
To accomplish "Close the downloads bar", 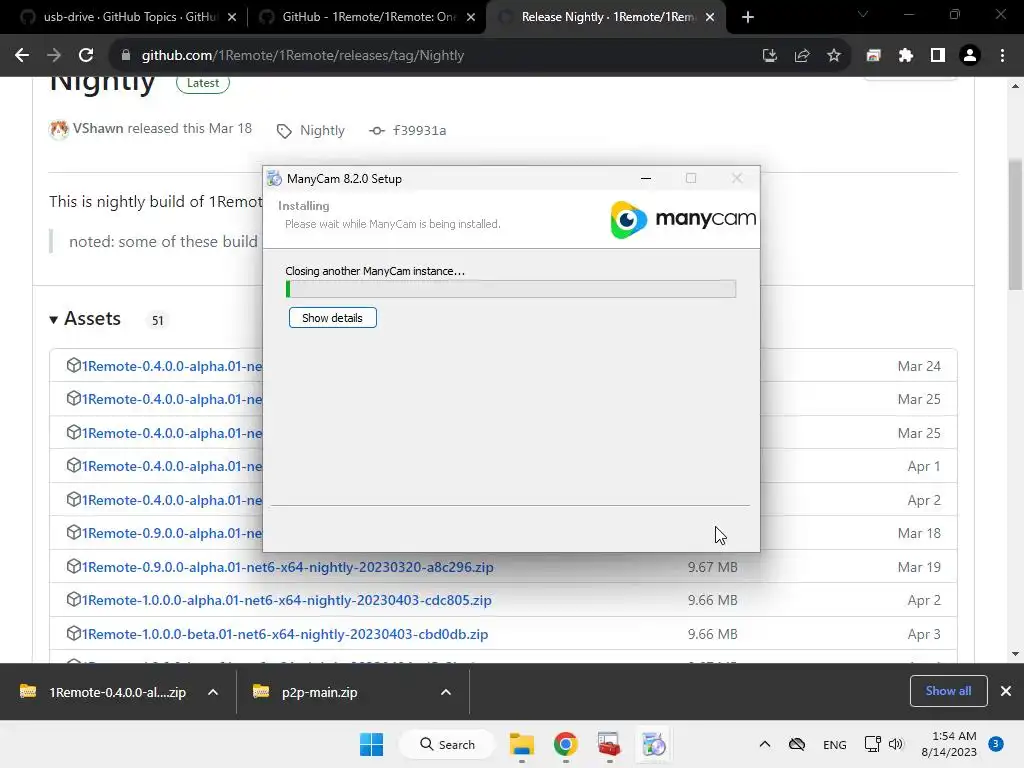I will coord(1006,691).
